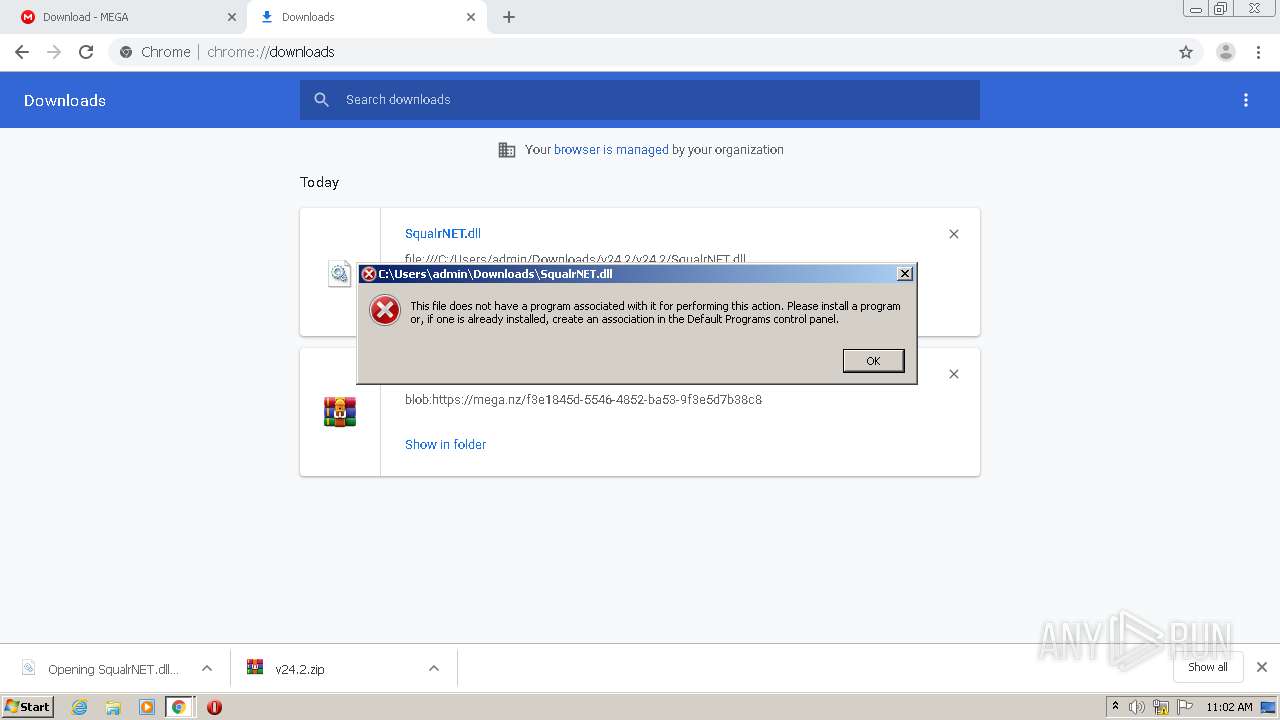This screenshot has height=720, width=1280.
Task: Click the red Opera-style taskbar icon
Action: 214,707
